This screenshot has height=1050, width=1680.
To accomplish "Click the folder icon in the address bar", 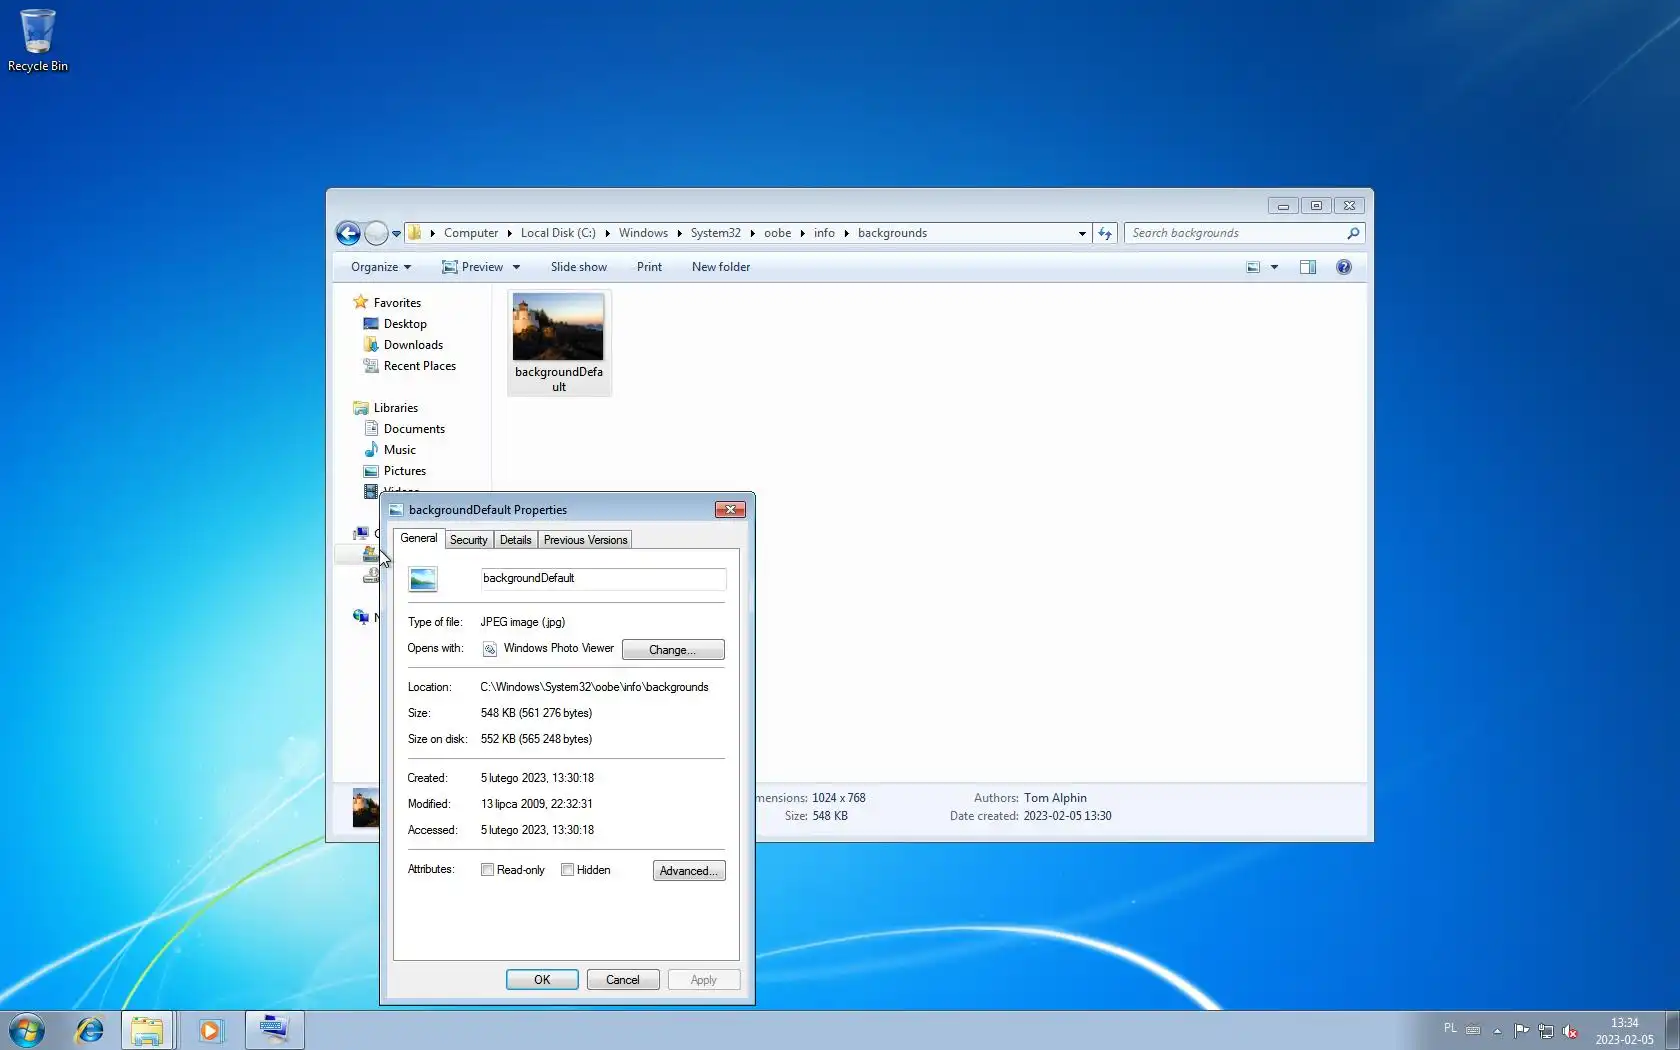I will click(414, 233).
